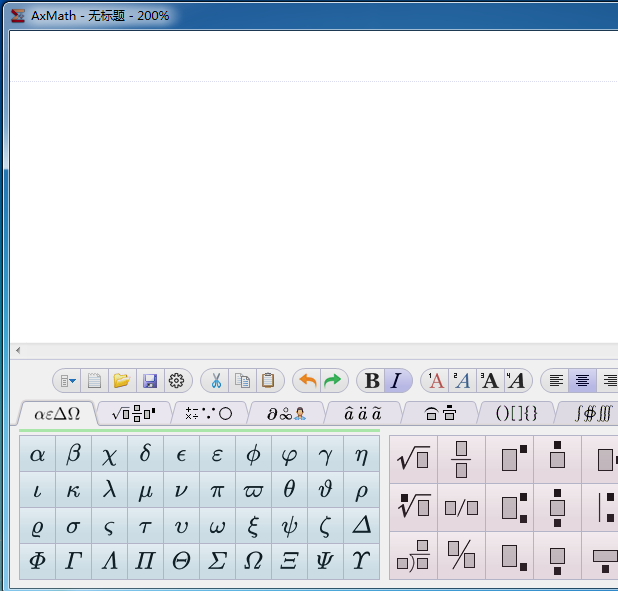Select font style 3 bold A

pos(490,381)
